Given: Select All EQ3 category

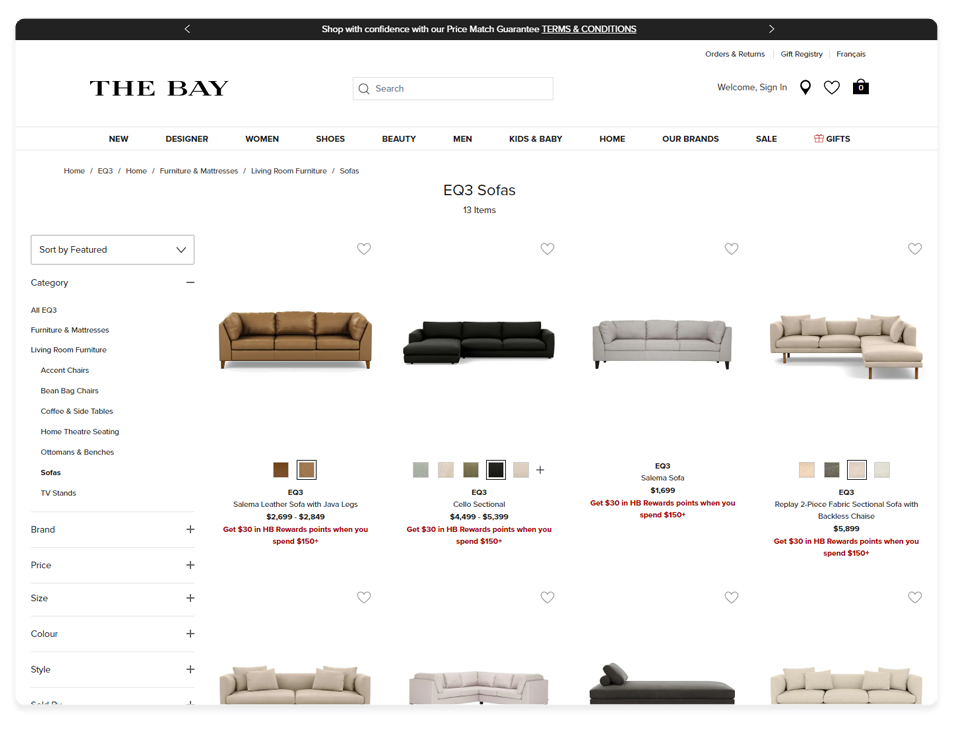Looking at the screenshot, I should pos(43,310).
